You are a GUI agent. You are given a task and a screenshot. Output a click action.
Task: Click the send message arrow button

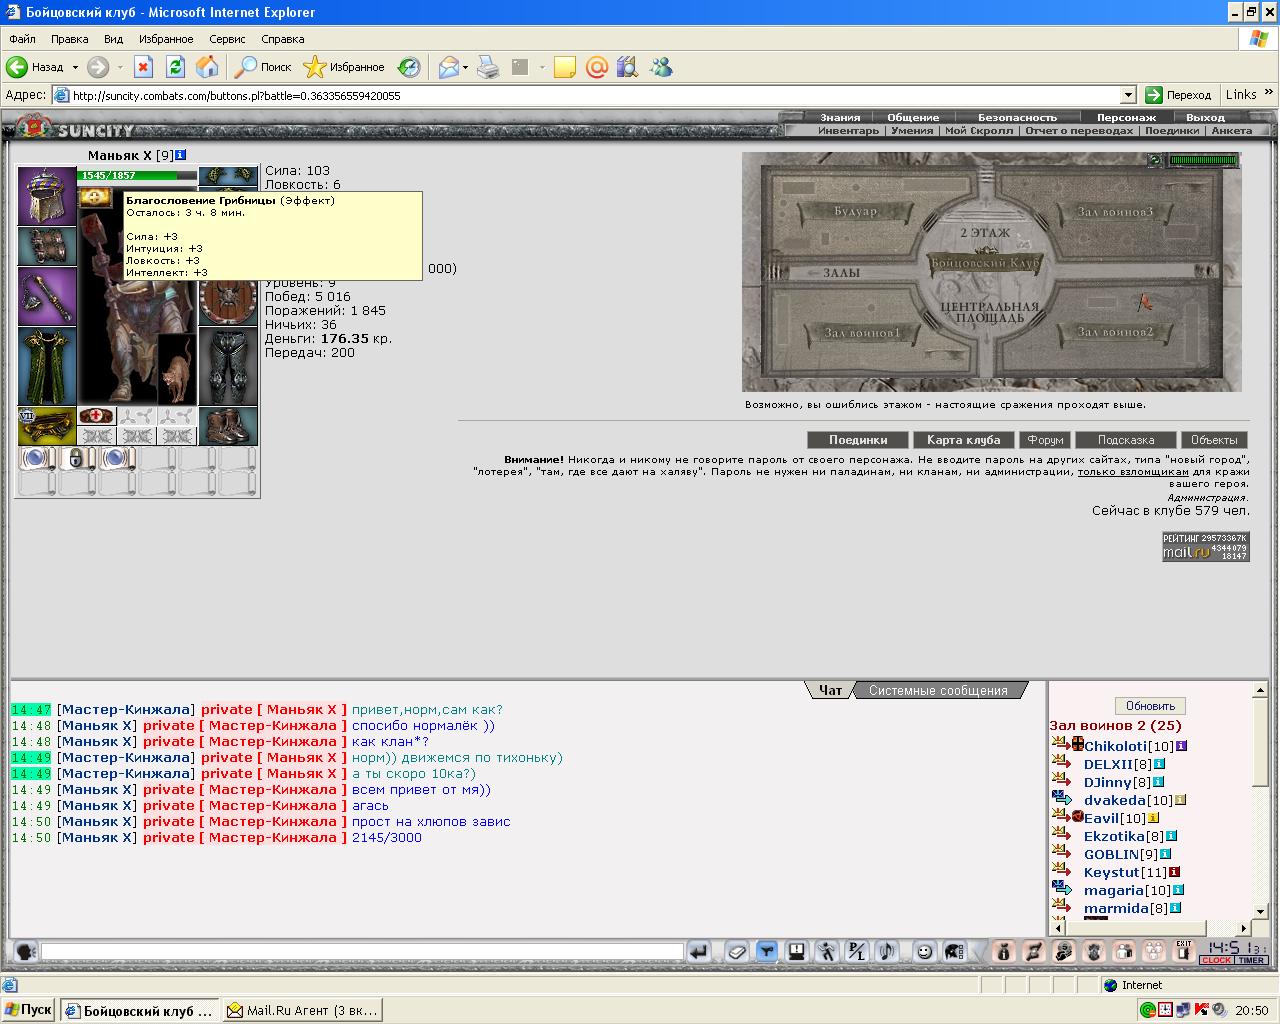pos(700,951)
